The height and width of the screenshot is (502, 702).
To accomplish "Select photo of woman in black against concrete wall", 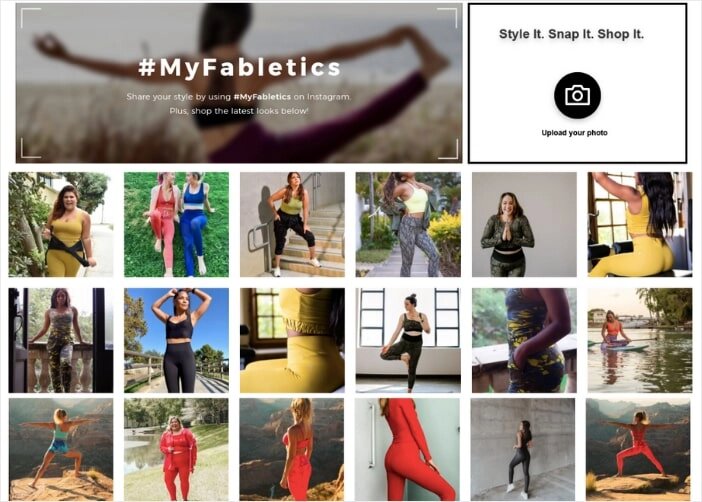I will click(x=523, y=450).
